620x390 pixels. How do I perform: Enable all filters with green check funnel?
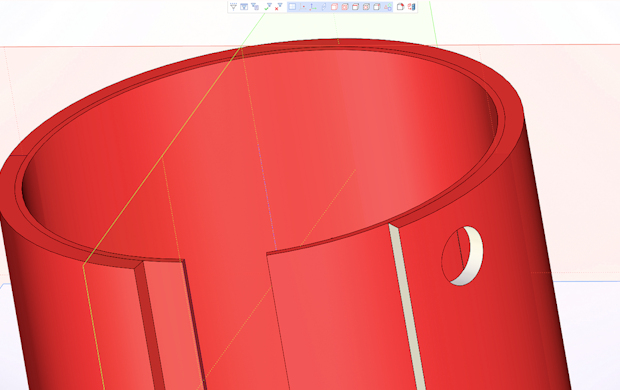click(268, 7)
